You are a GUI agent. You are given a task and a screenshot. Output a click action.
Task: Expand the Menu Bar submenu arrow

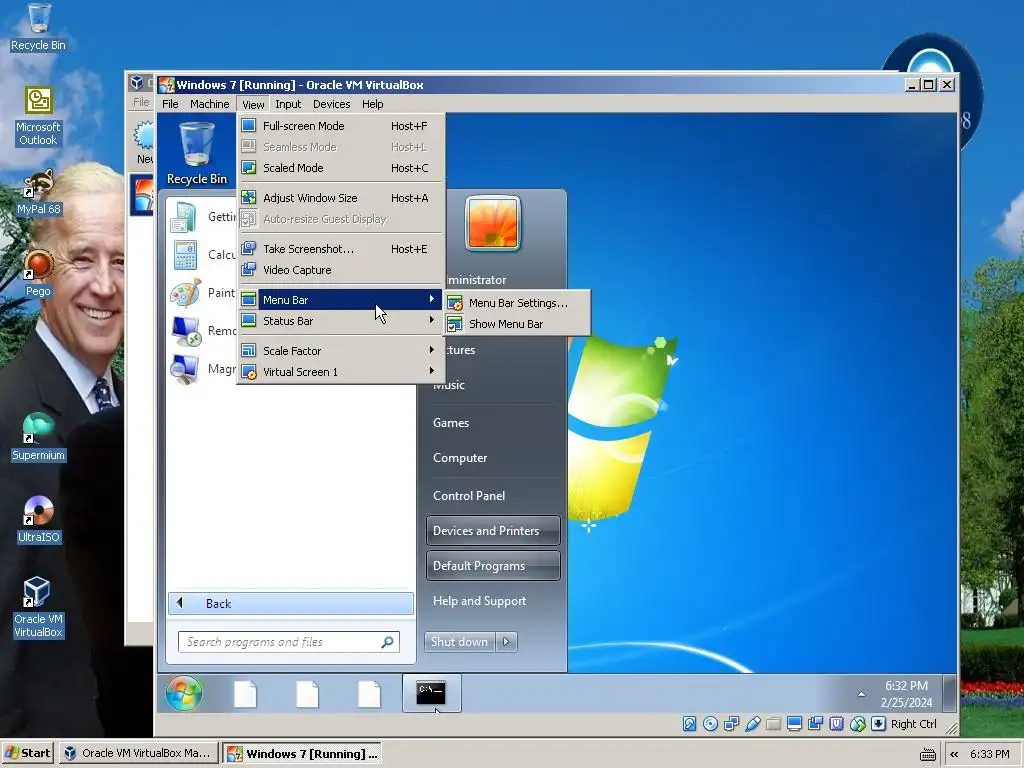coord(432,299)
